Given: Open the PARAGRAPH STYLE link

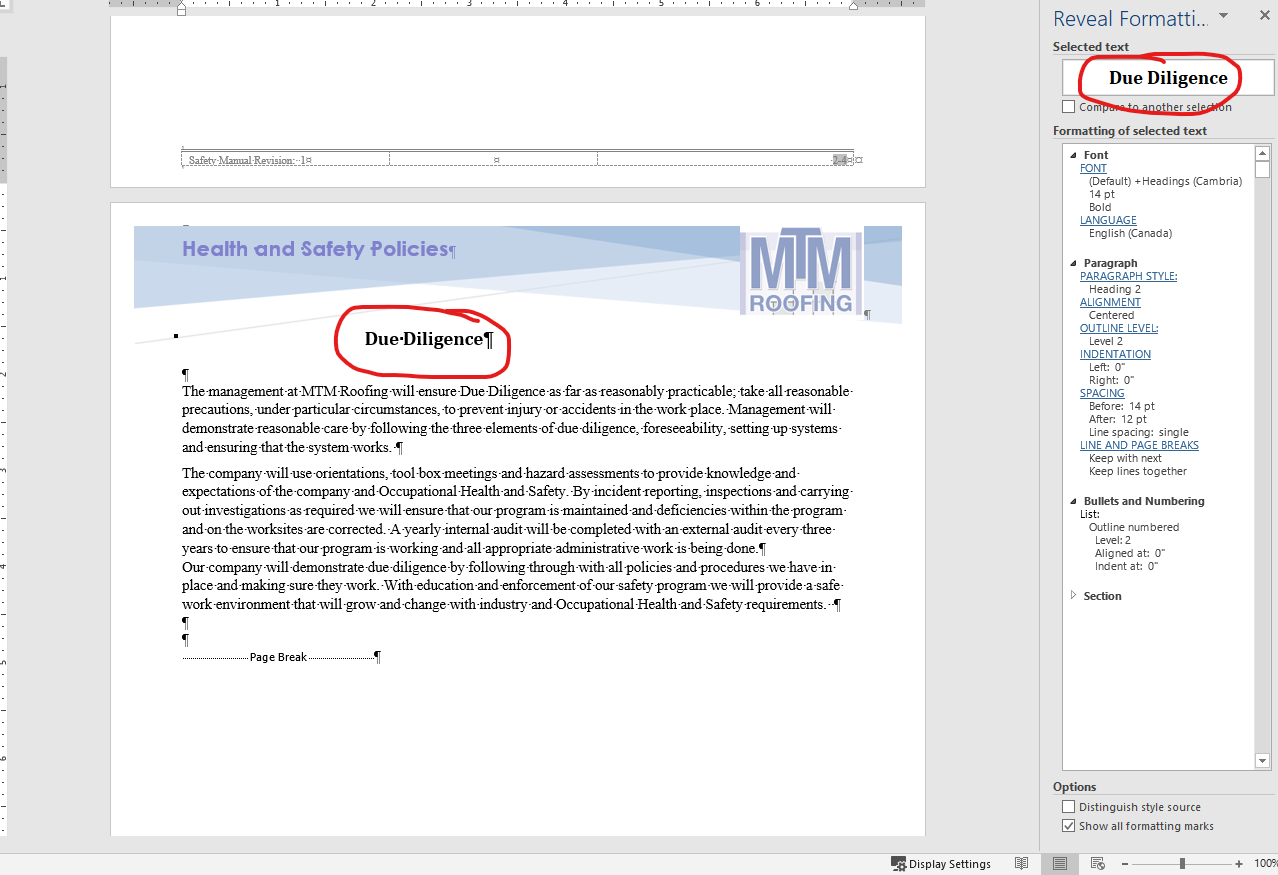Looking at the screenshot, I should coord(1128,276).
